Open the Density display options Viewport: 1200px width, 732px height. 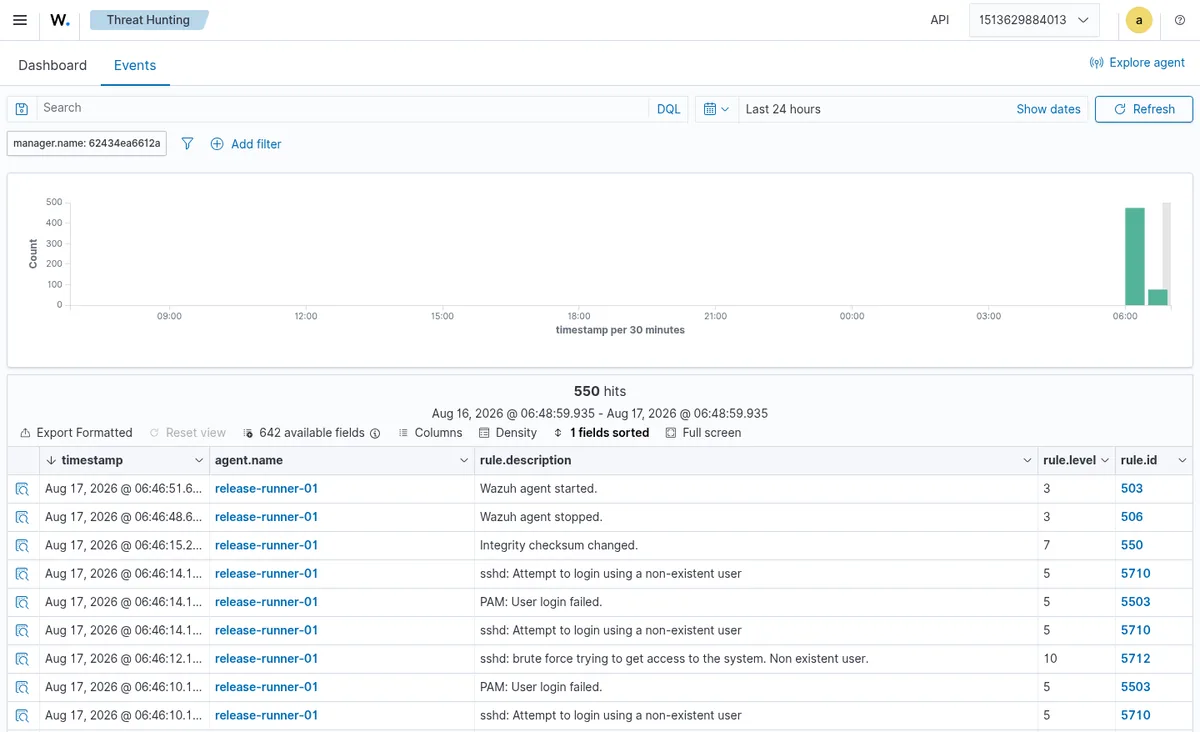508,433
